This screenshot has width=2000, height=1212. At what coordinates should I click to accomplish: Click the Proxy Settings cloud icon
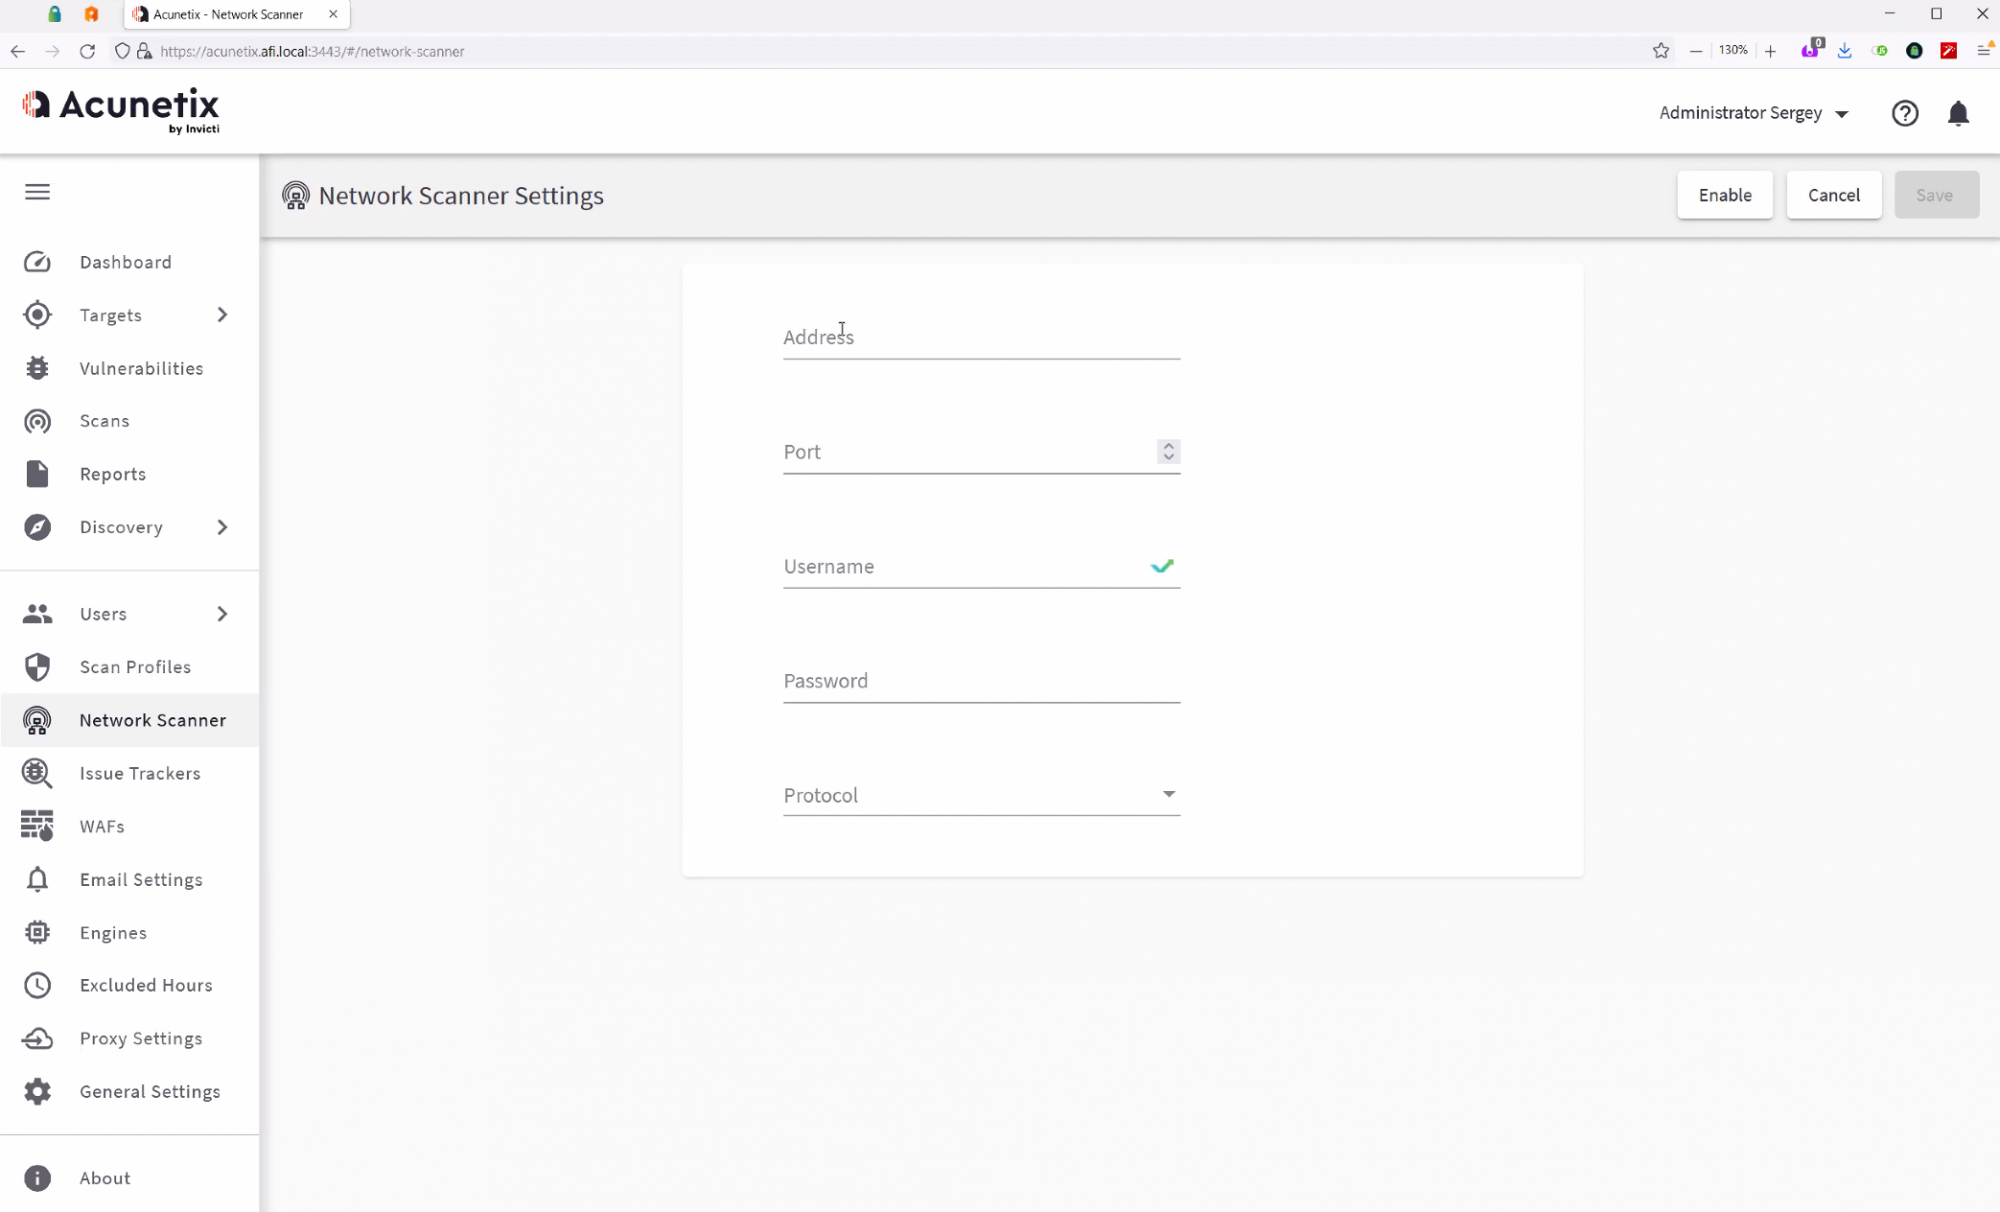37,1038
